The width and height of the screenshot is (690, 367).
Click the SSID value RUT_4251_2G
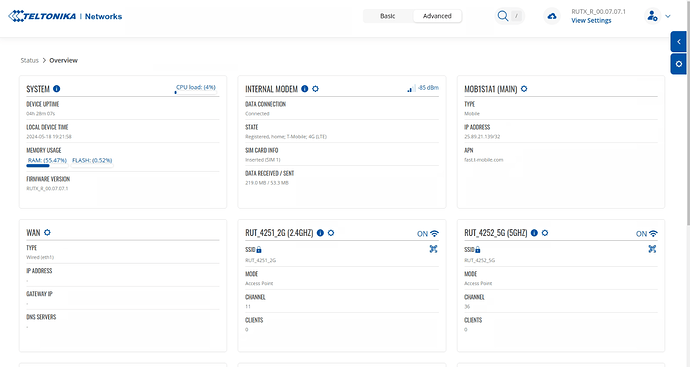(261, 260)
